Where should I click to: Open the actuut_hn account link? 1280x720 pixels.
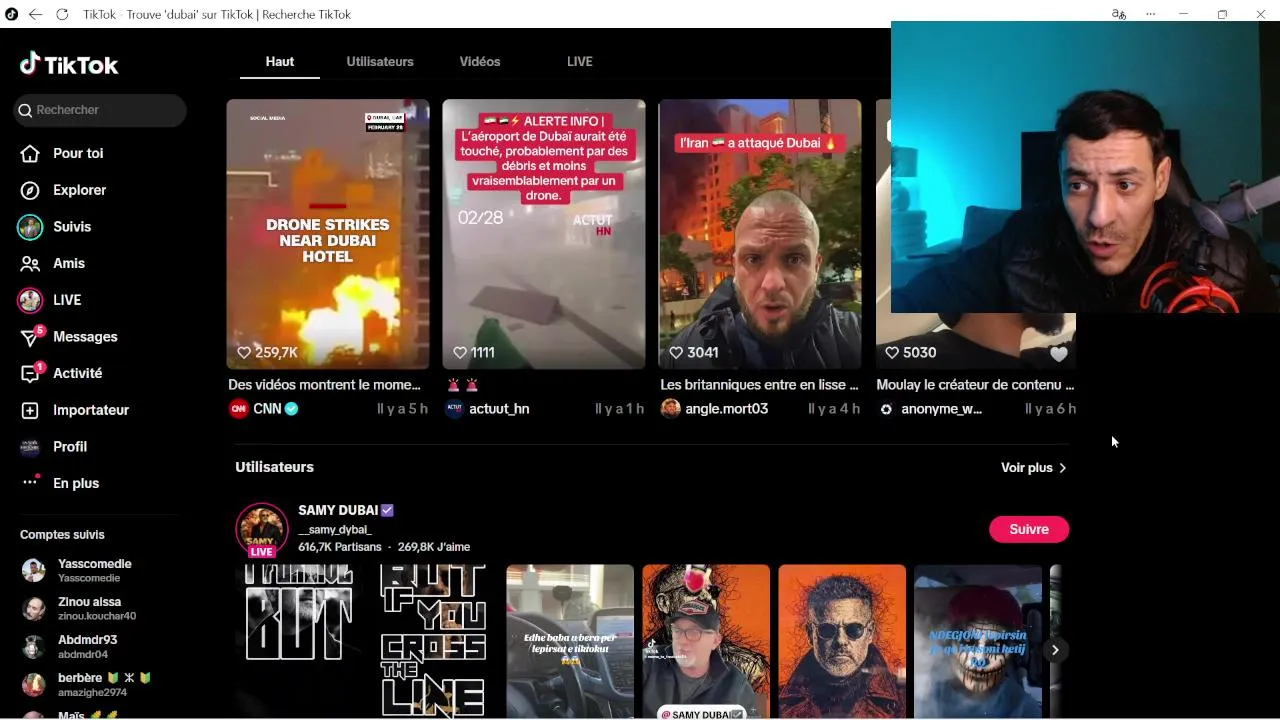499,408
